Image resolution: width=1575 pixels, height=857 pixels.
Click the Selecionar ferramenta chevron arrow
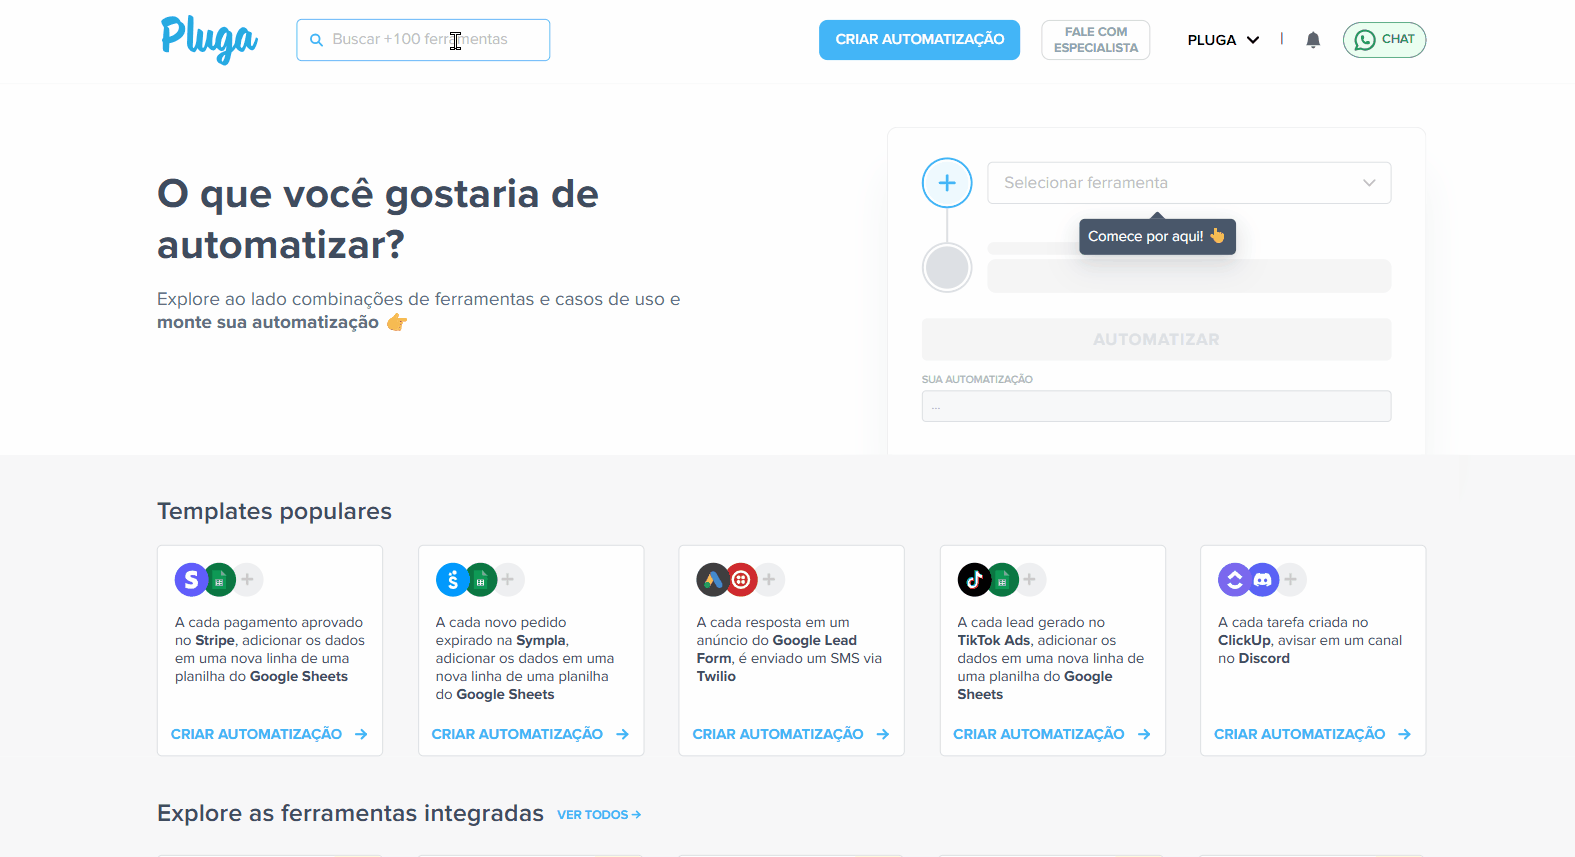tap(1369, 183)
